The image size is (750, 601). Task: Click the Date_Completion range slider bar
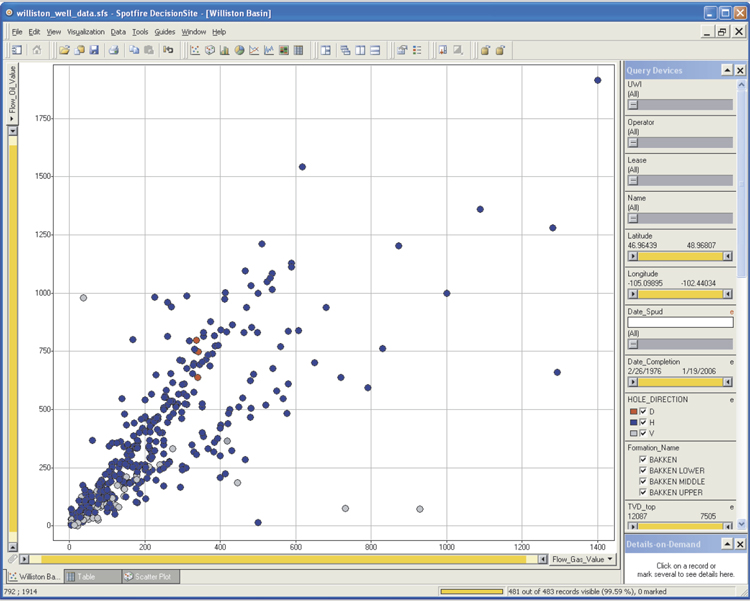(x=680, y=382)
